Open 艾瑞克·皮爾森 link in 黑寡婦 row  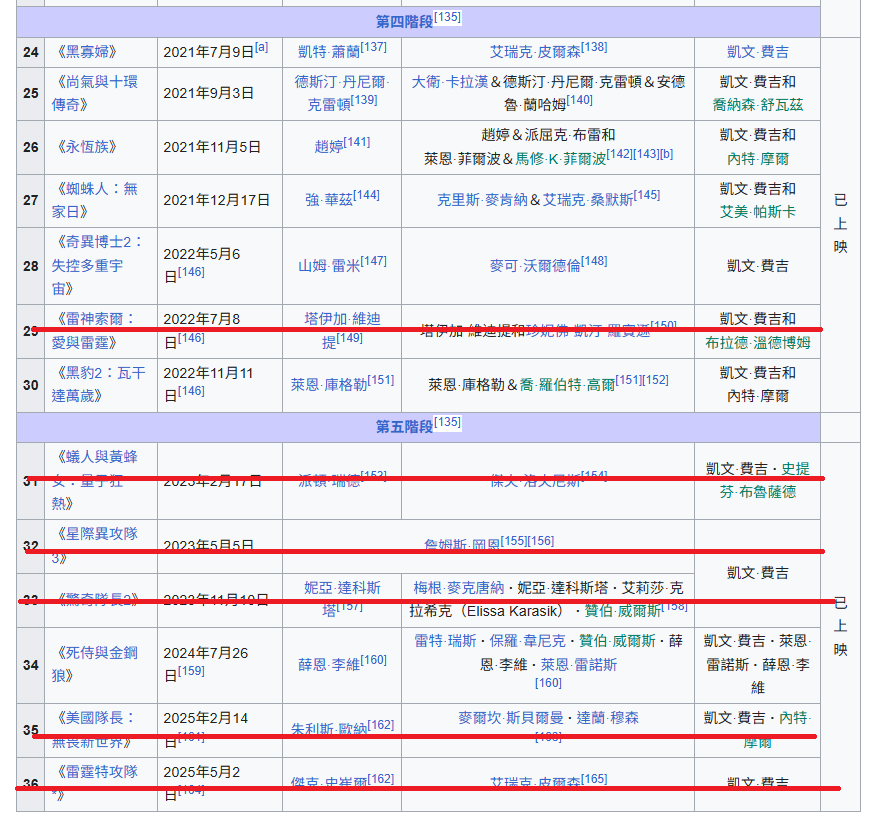coord(535,52)
